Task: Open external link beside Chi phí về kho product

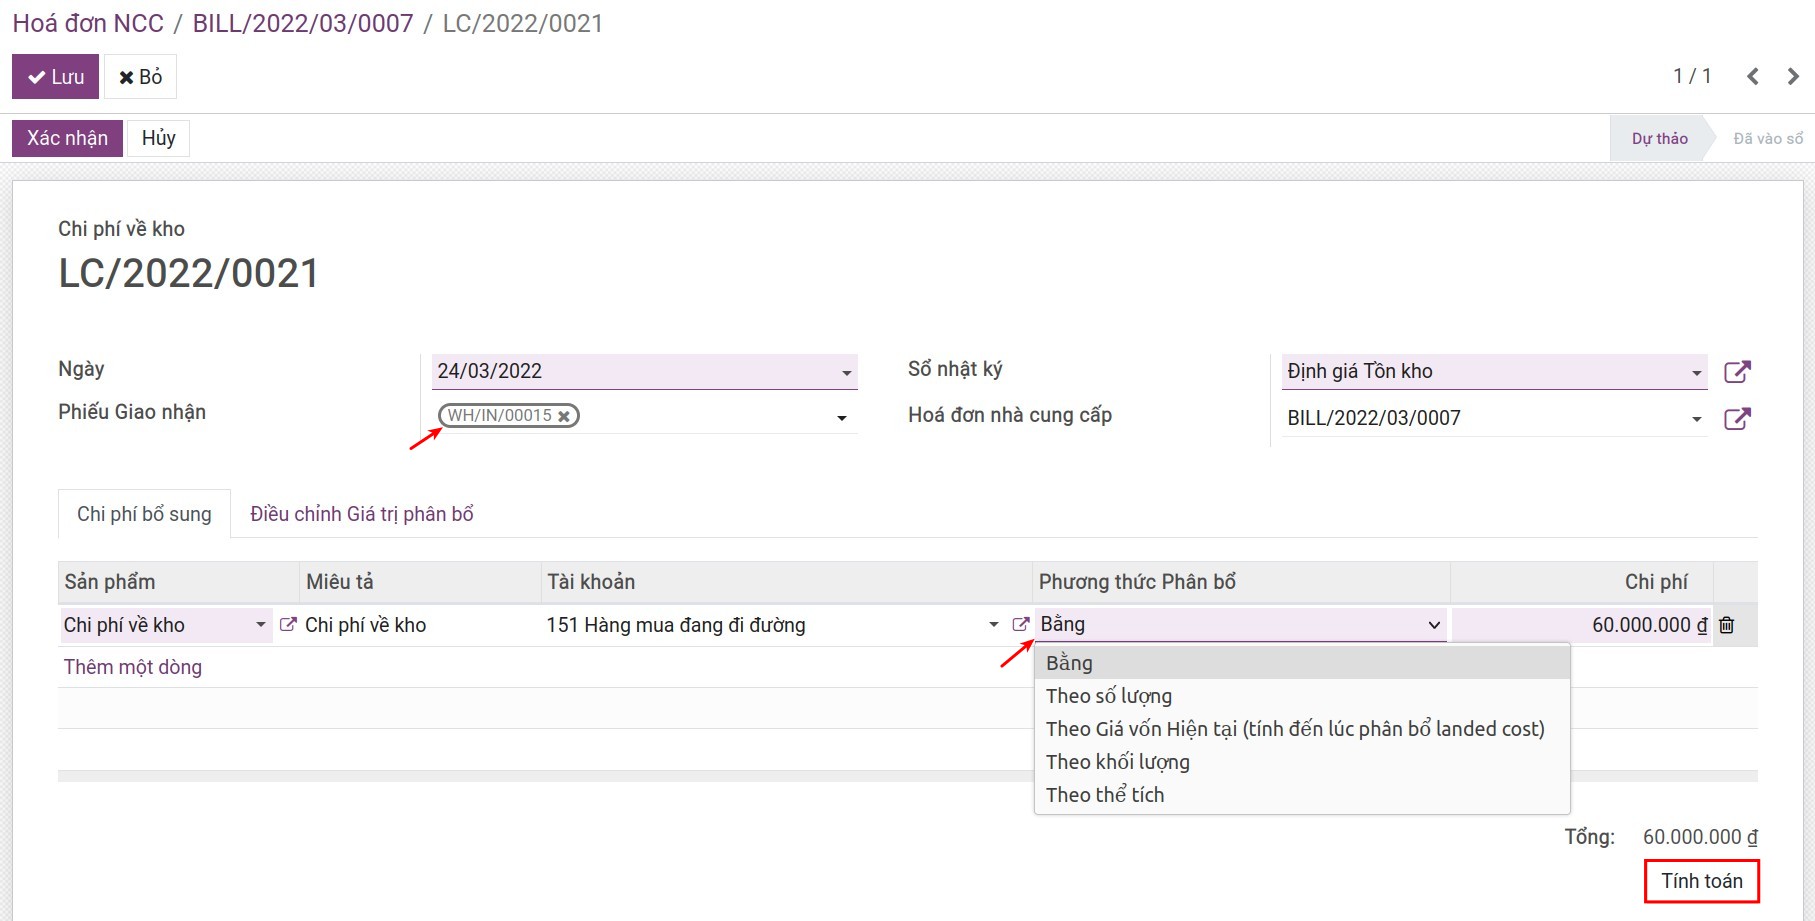Action: (288, 625)
